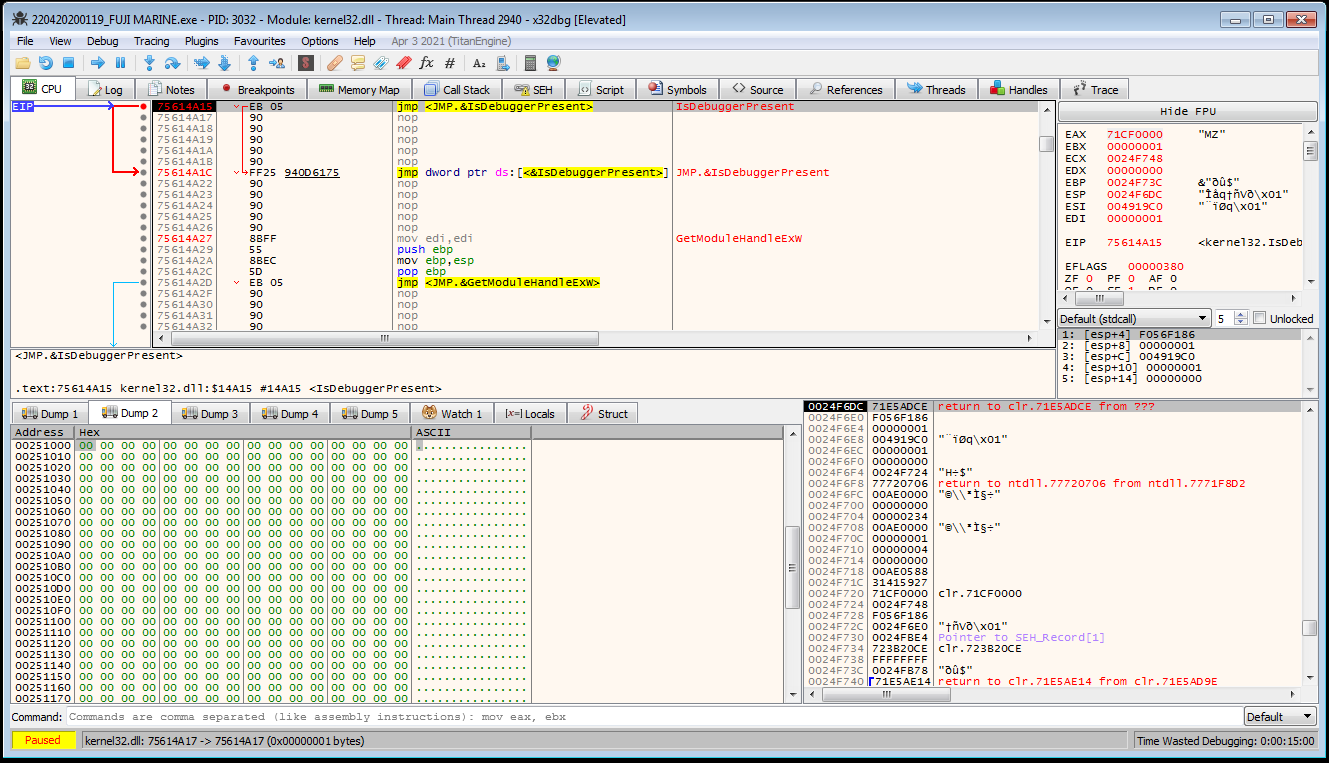Image resolution: width=1329 pixels, height=763 pixels.
Task: Click the Step Over icon
Action: 173,63
